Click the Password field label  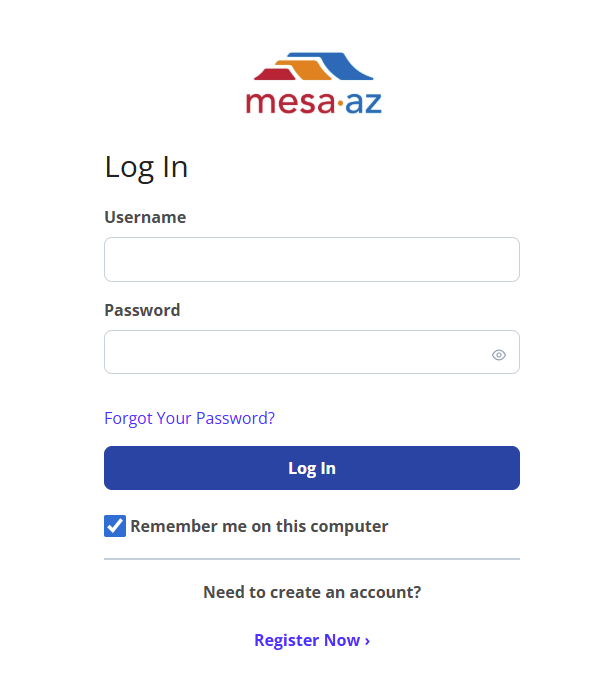142,310
